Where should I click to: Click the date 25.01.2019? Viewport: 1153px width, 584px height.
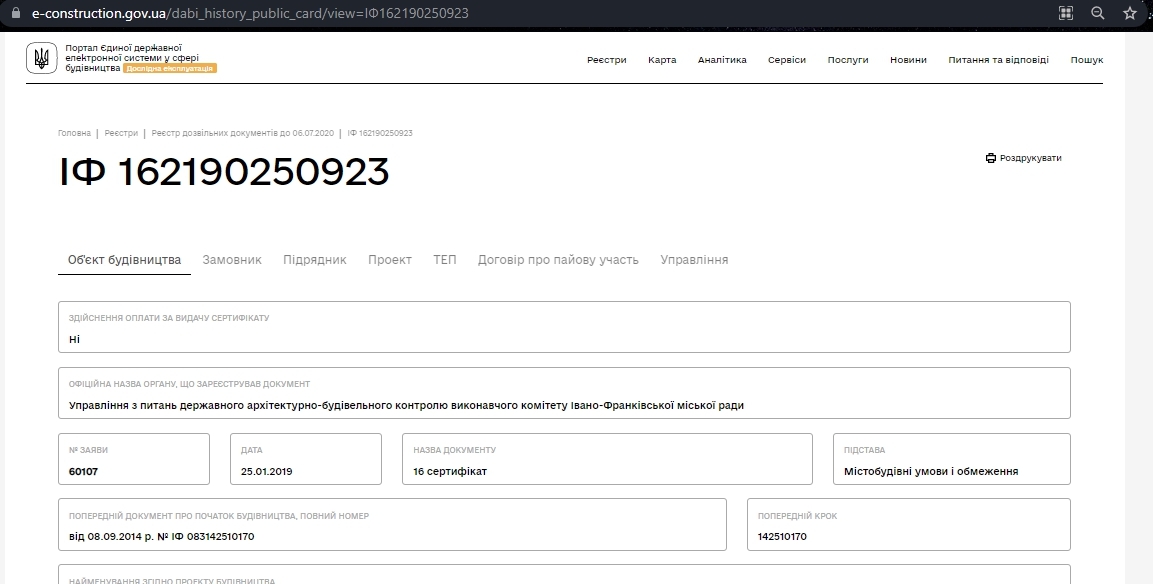tap(266, 471)
